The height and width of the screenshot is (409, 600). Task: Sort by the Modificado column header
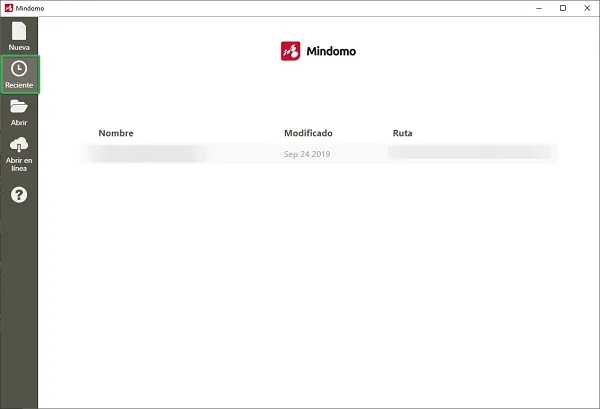tap(308, 133)
